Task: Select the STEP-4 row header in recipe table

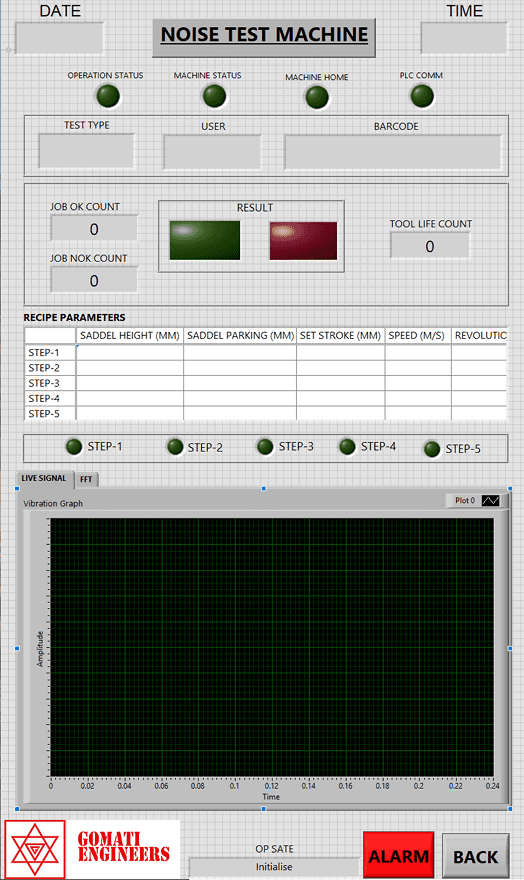Action: [50, 398]
